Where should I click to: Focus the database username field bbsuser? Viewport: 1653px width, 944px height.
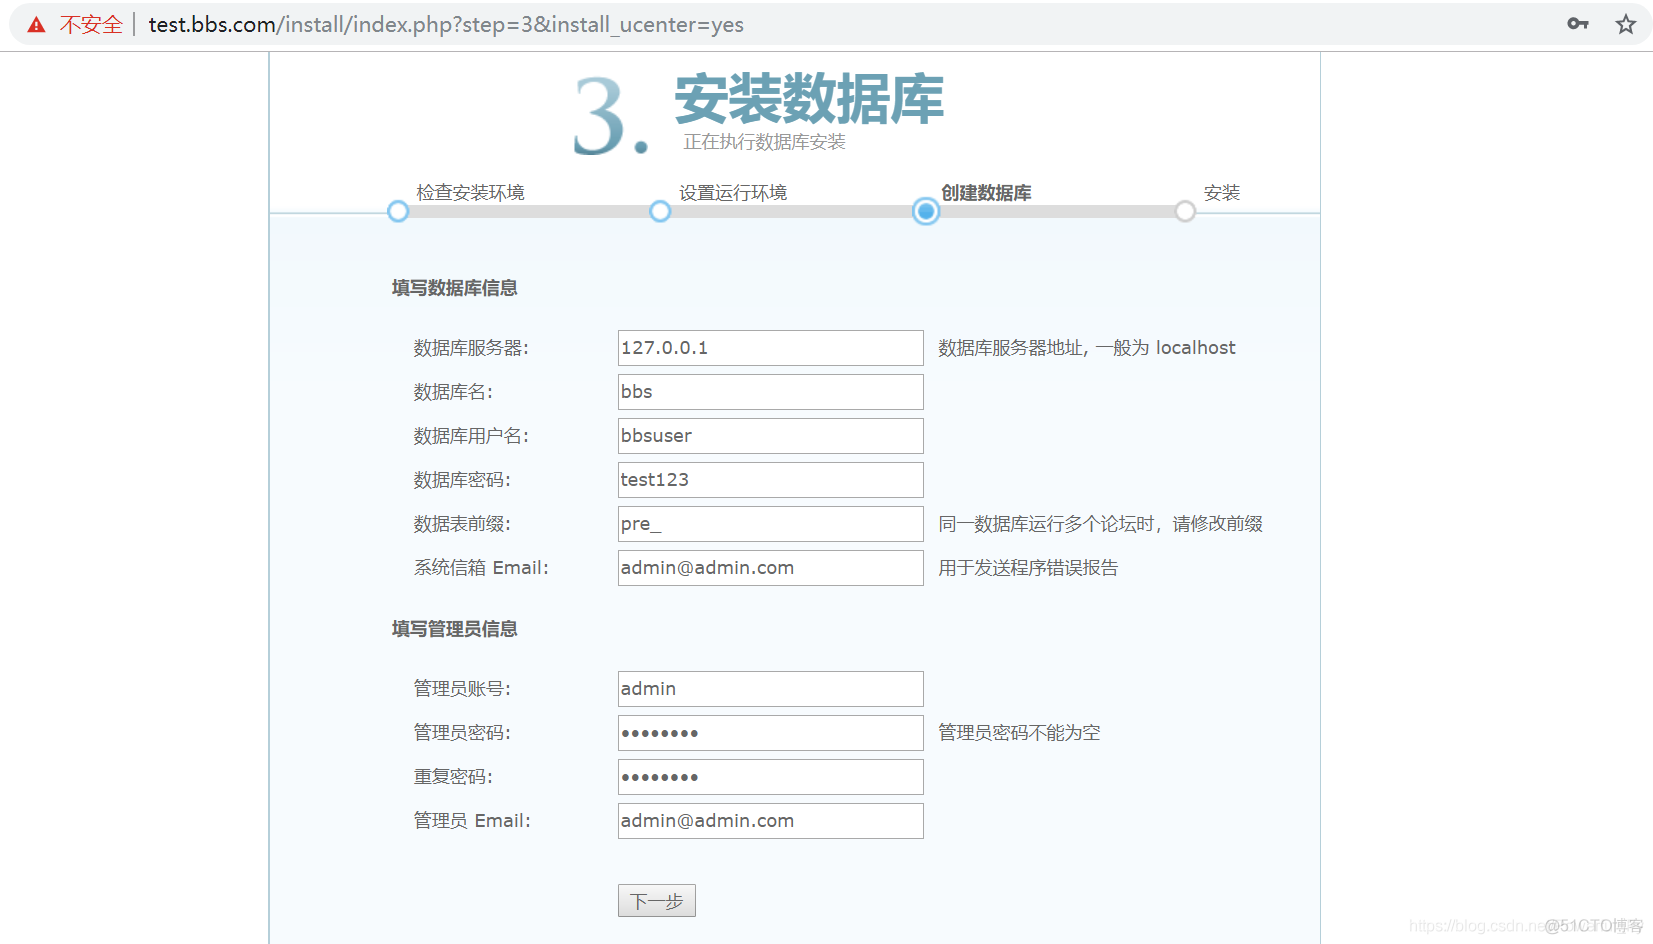(771, 436)
